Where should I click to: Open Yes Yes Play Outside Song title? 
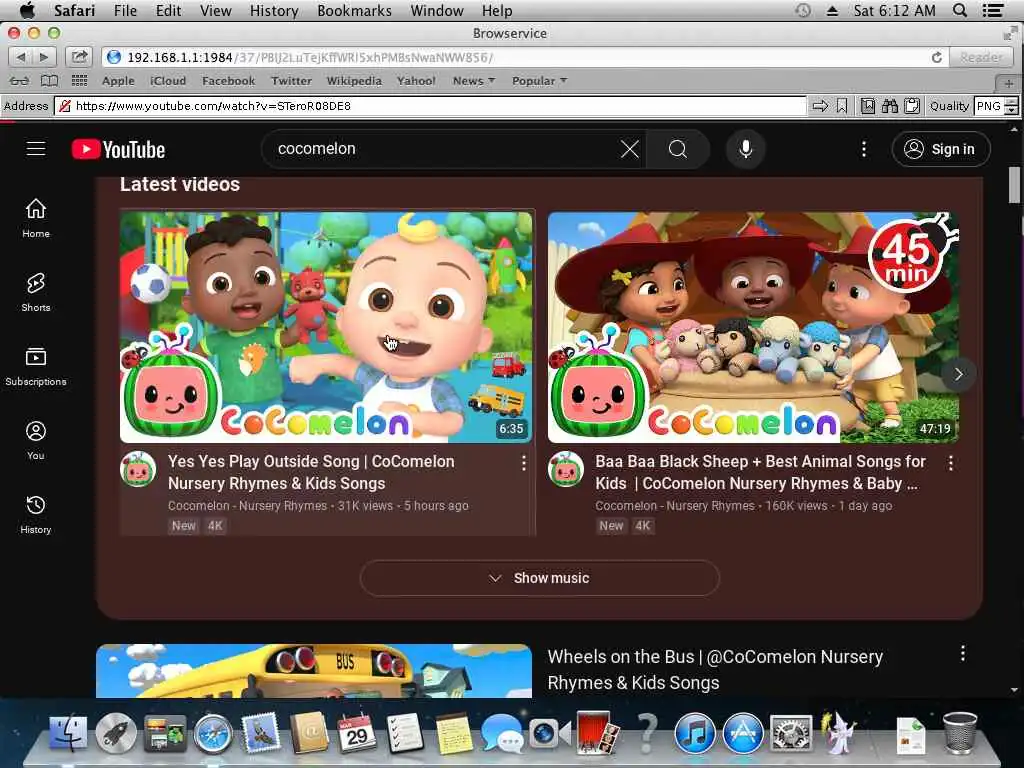(x=311, y=472)
